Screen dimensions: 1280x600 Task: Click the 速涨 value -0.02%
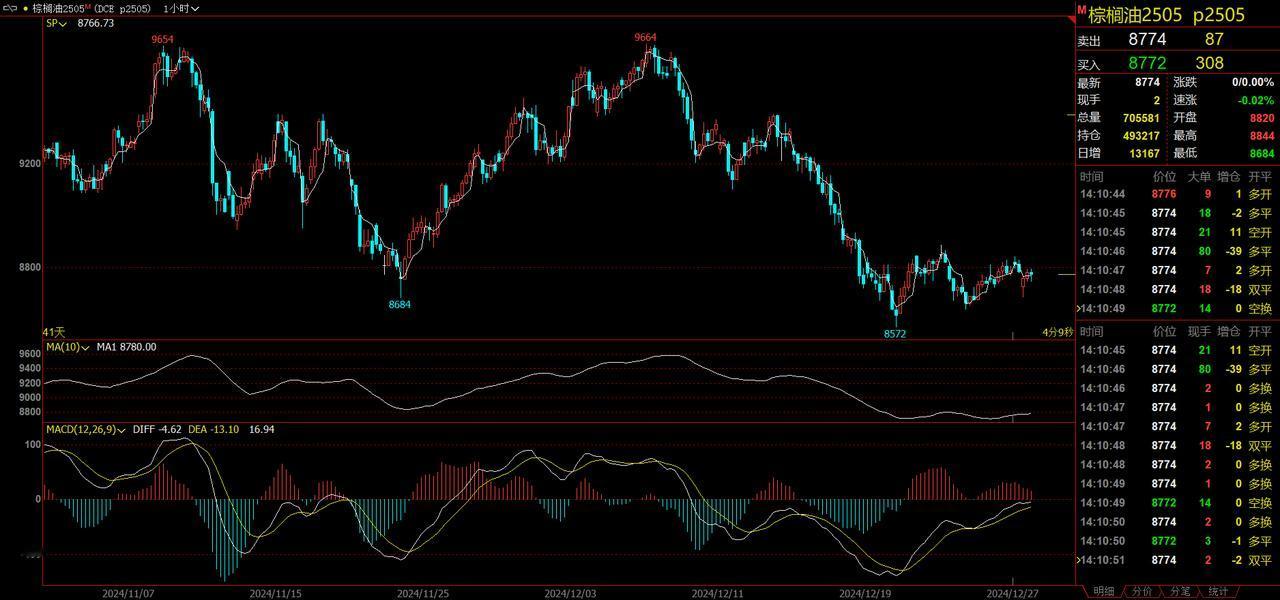click(1257, 100)
